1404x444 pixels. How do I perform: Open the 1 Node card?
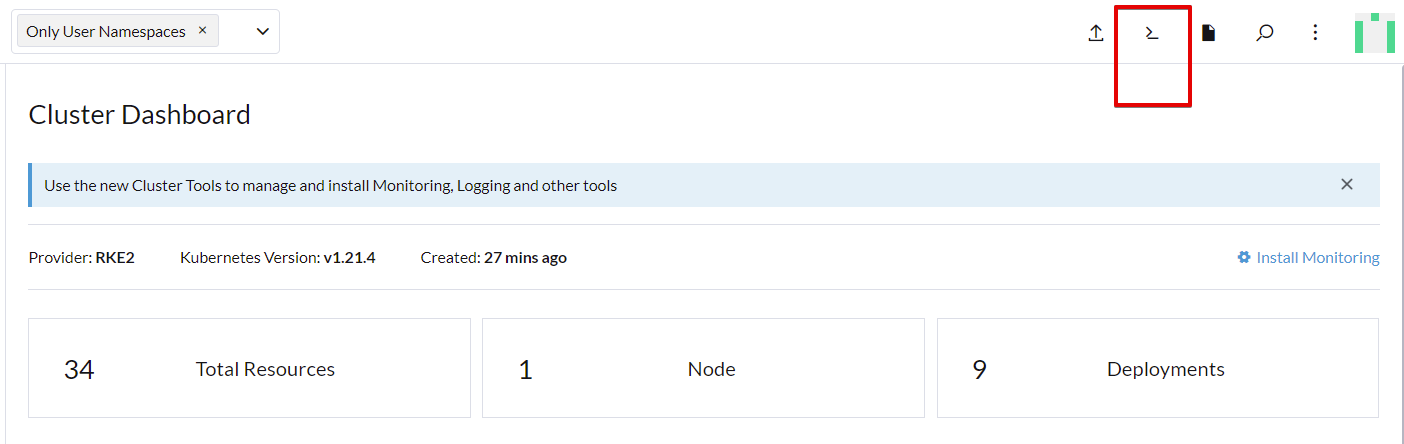point(703,368)
